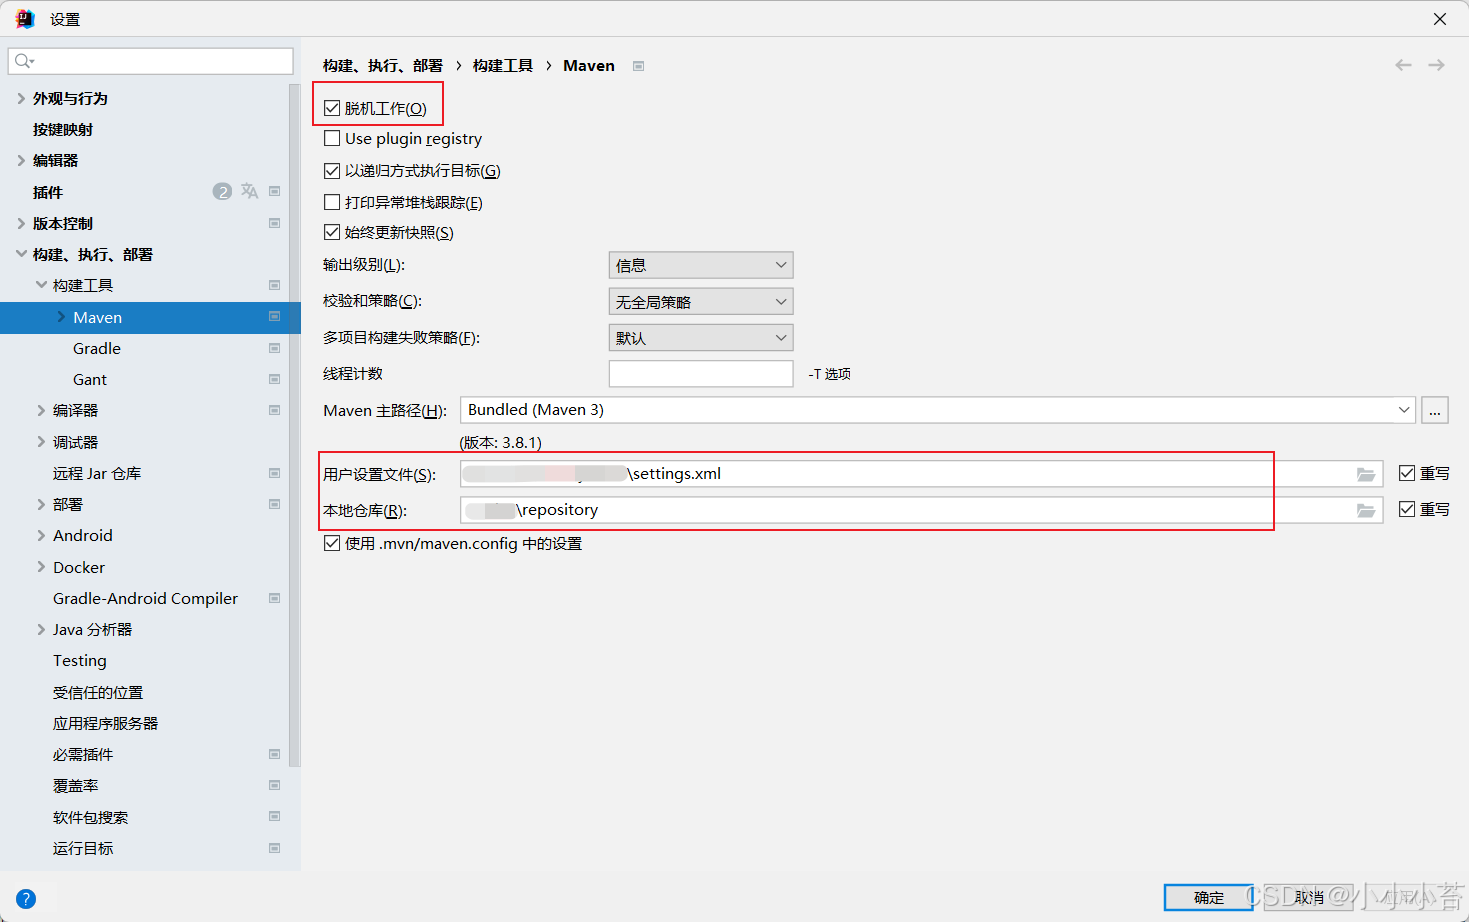Click the project-level icon on the build tools row
The height and width of the screenshot is (922, 1469).
click(x=274, y=285)
